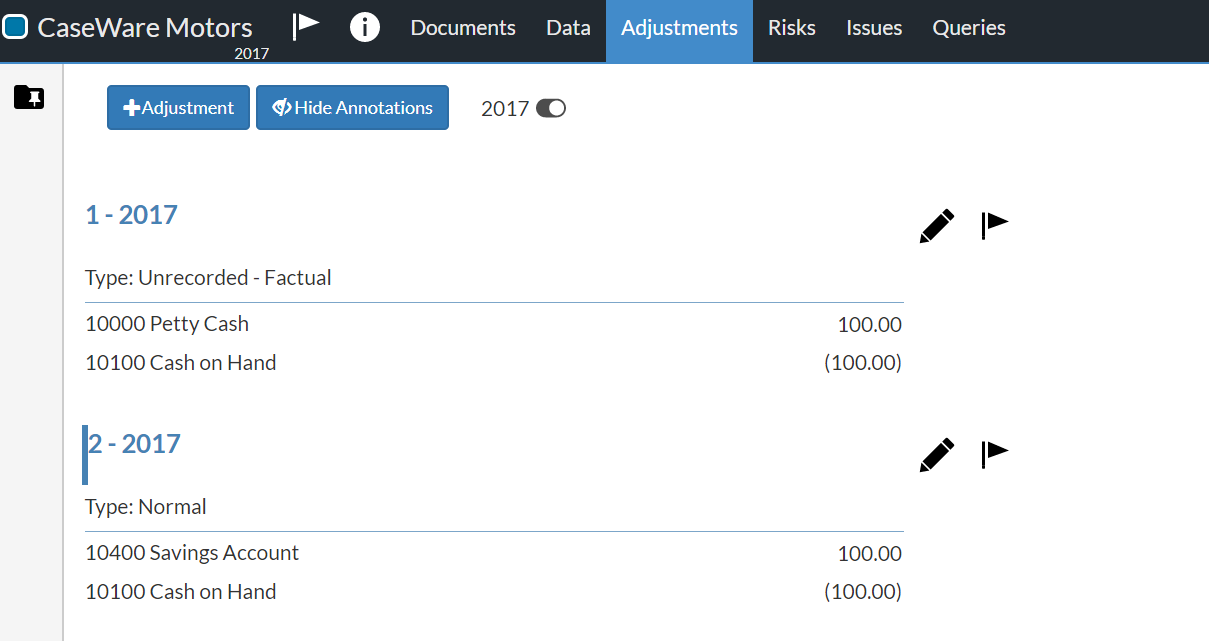Select the 10400 Savings Account line
This screenshot has width=1209, height=641.
click(192, 552)
